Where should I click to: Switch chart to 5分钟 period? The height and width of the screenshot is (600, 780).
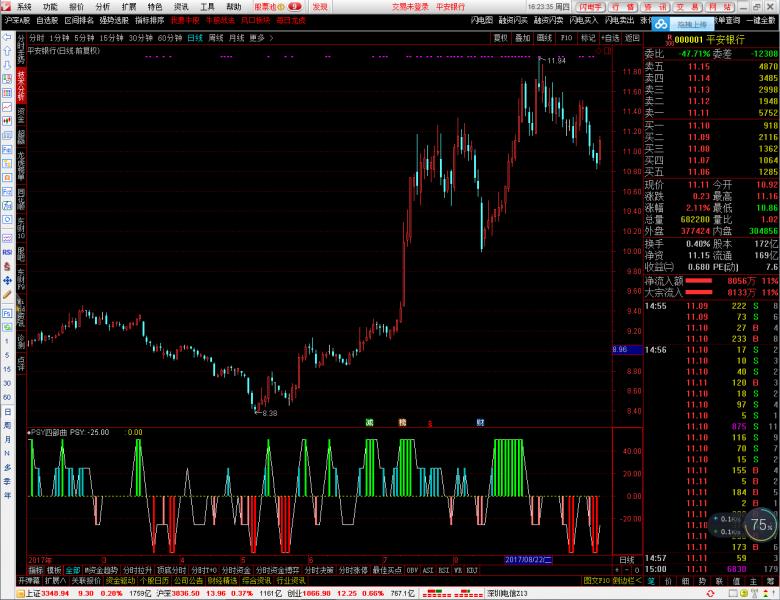[x=84, y=38]
